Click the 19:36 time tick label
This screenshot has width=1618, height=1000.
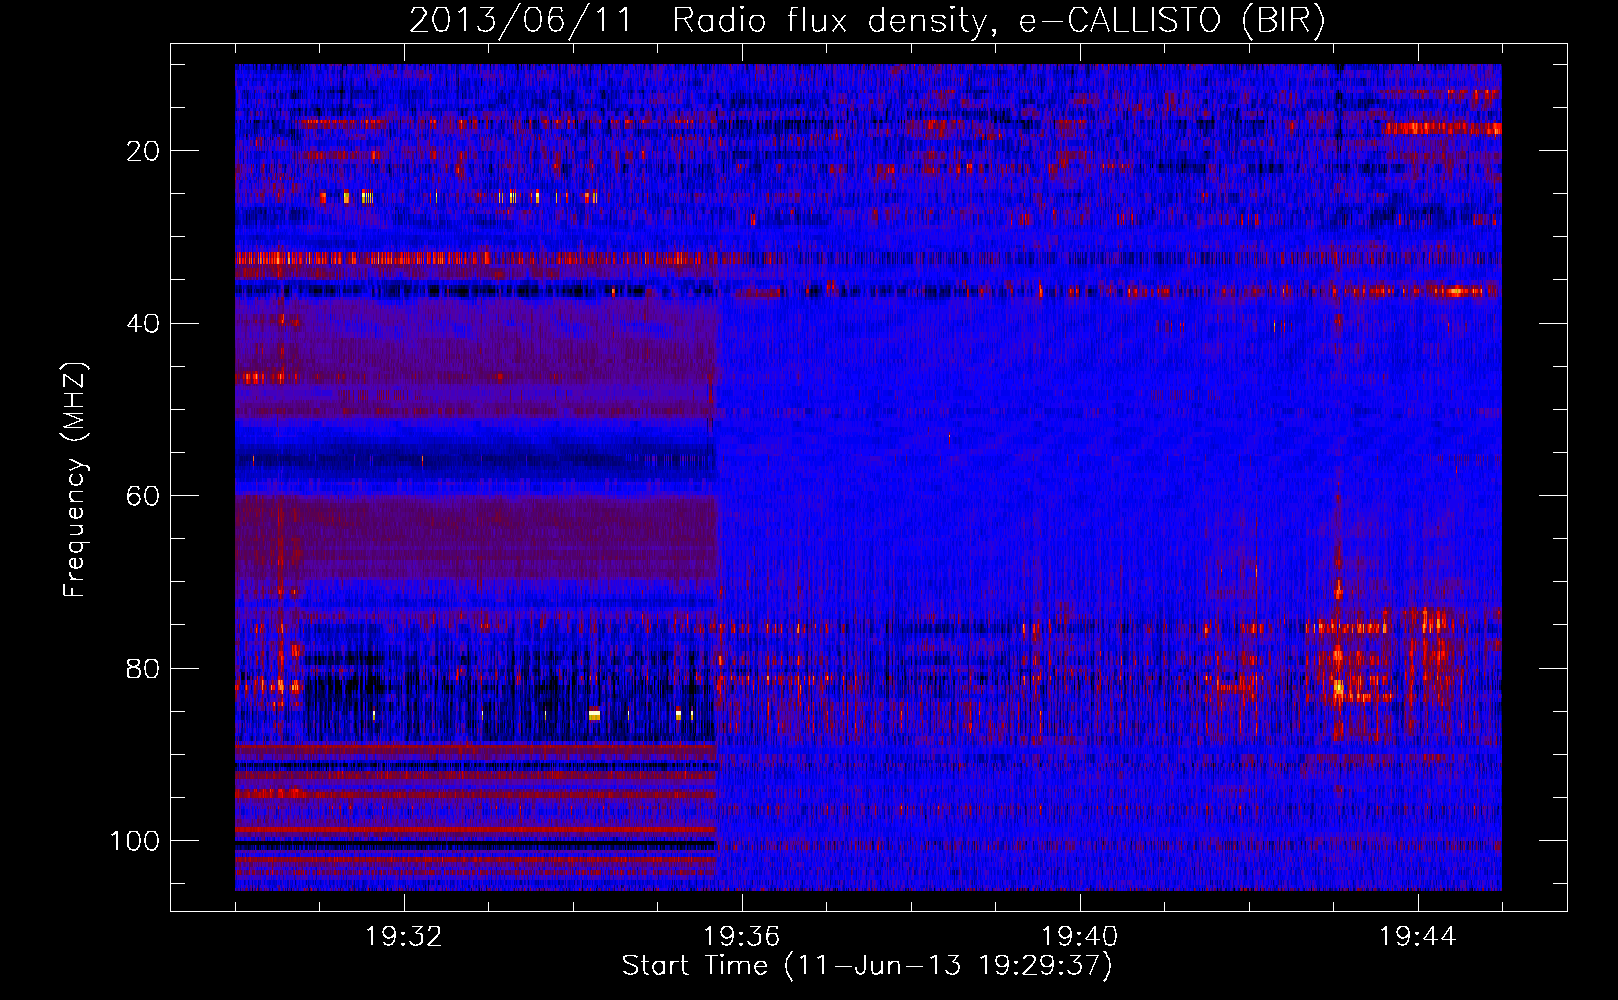click(x=742, y=937)
